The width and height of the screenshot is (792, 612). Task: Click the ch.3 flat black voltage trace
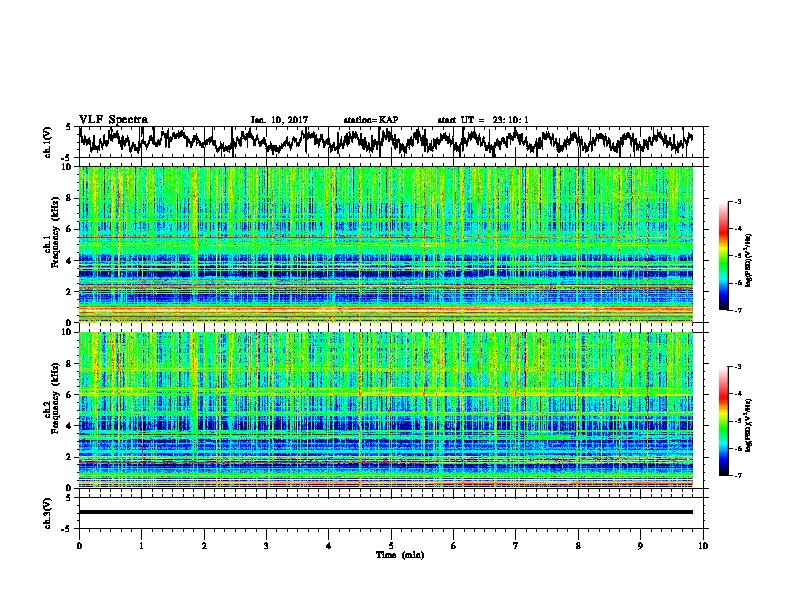(386, 512)
